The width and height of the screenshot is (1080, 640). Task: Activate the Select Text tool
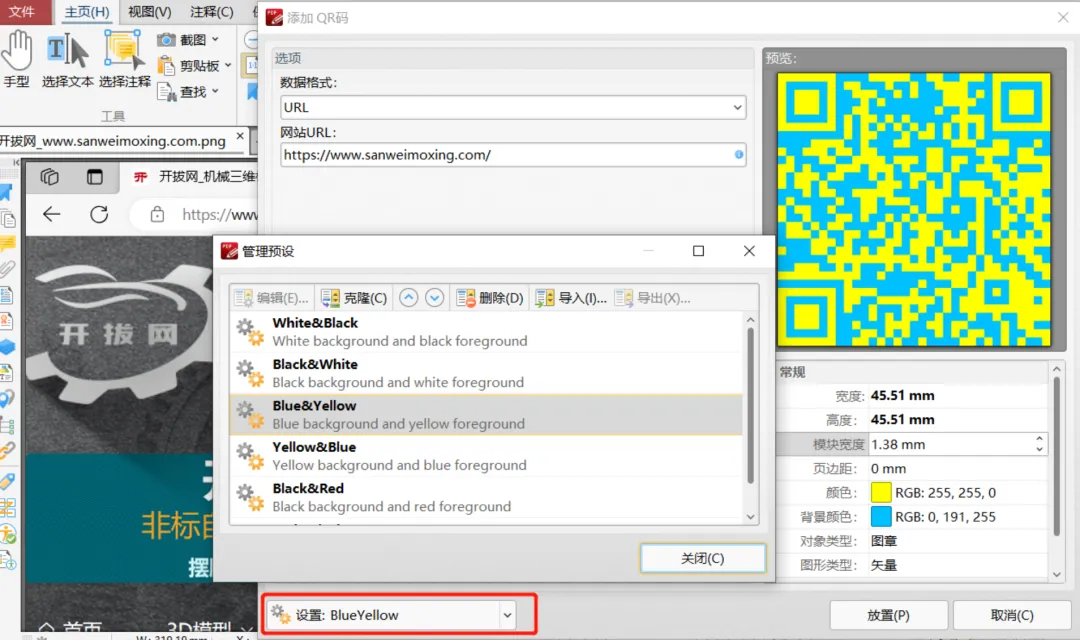click(68, 59)
